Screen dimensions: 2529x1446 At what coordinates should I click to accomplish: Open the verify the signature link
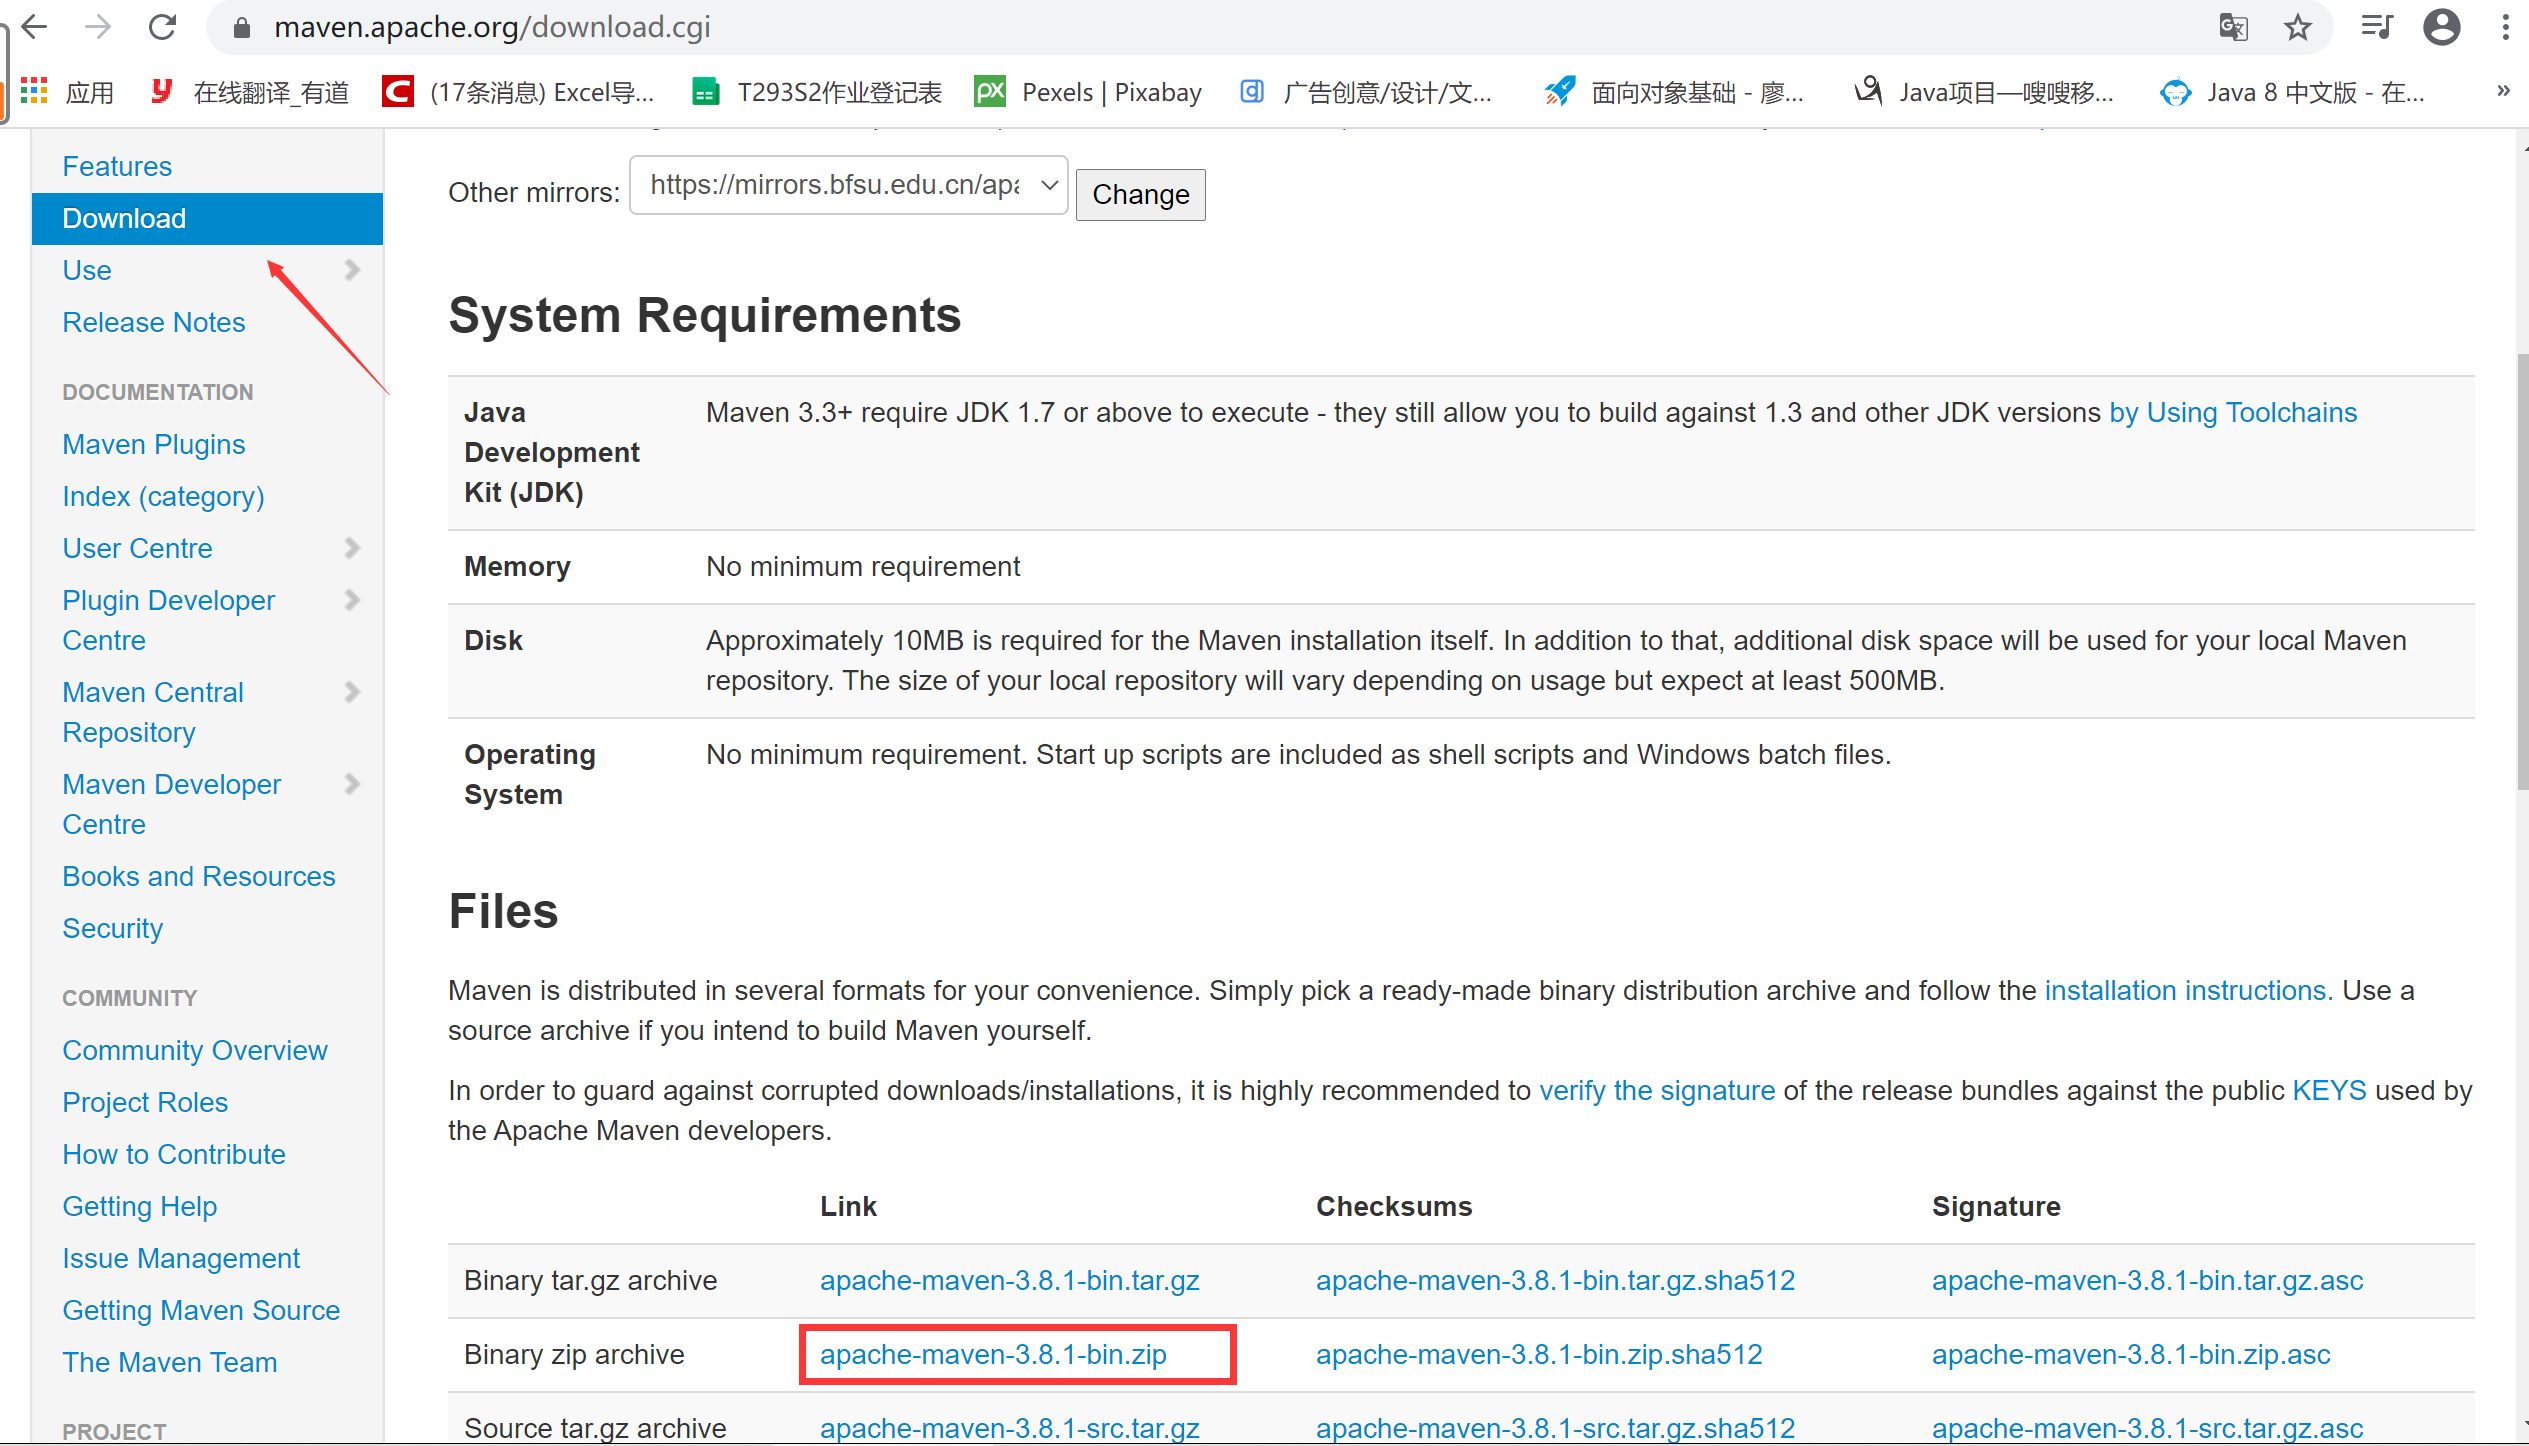pos(1656,1090)
